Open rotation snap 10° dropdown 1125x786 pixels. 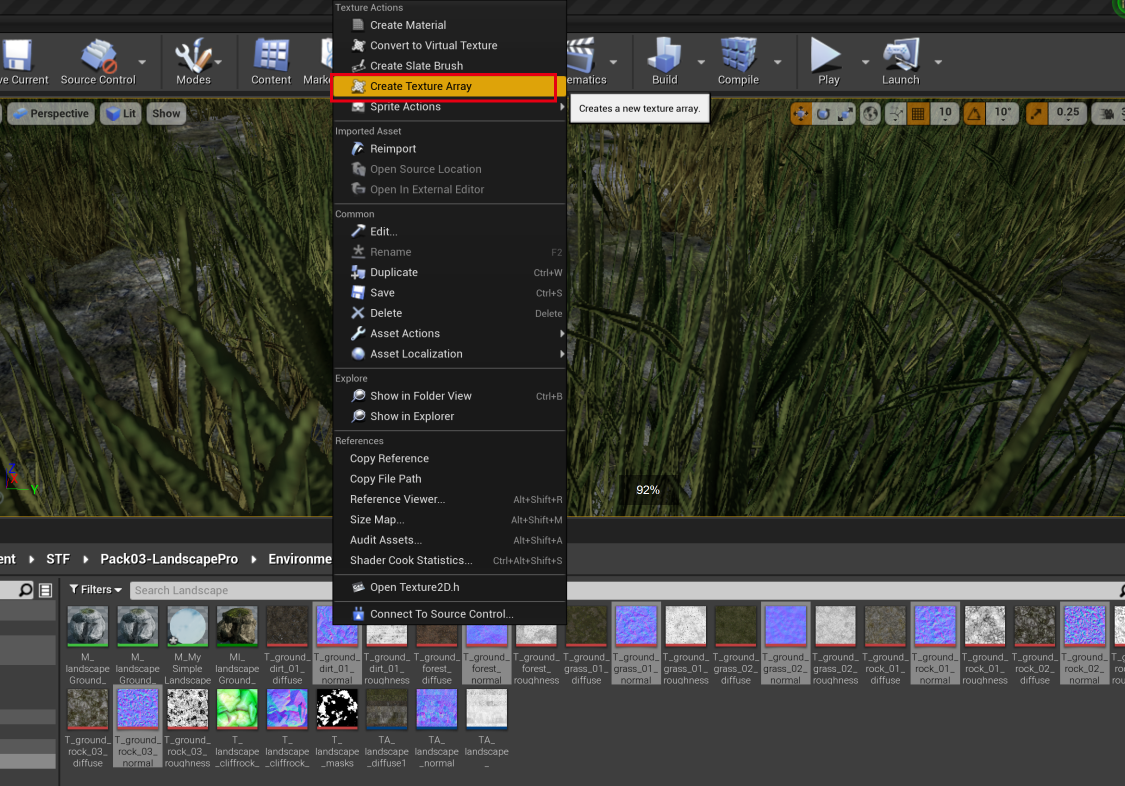pyautogui.click(x=1002, y=113)
